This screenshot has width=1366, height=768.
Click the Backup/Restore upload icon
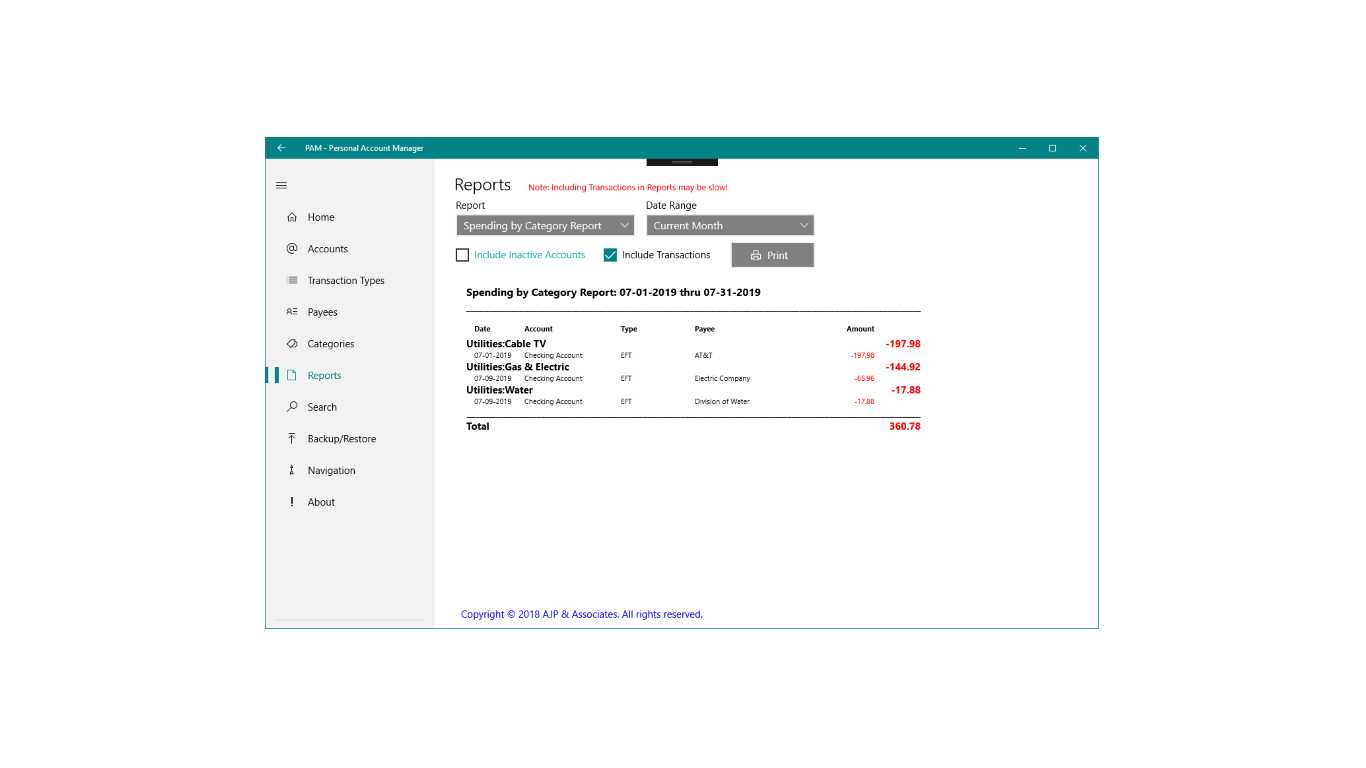pyautogui.click(x=292, y=438)
